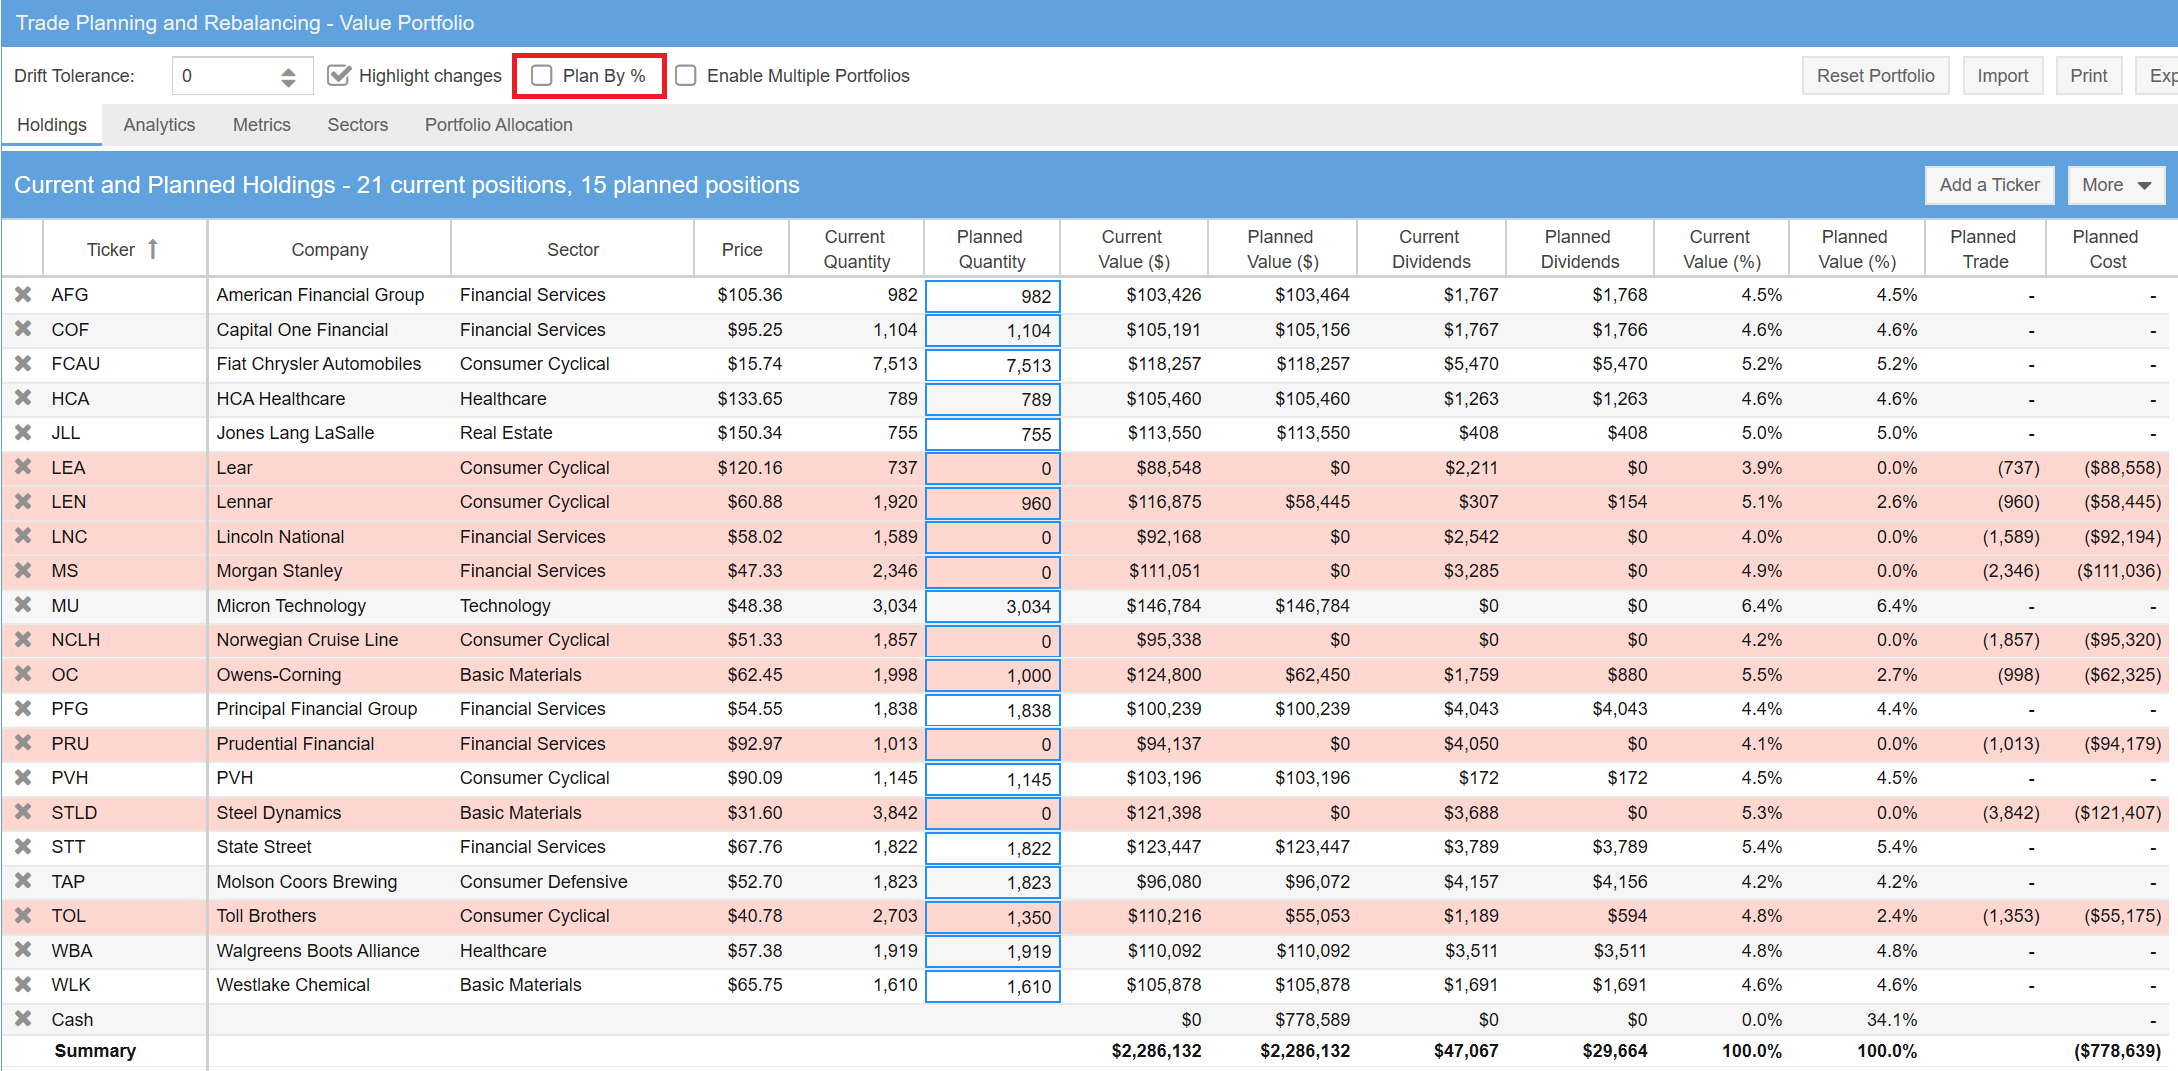Screen dimensions: 2178x1071
Task: Click the Import button
Action: (2003, 76)
